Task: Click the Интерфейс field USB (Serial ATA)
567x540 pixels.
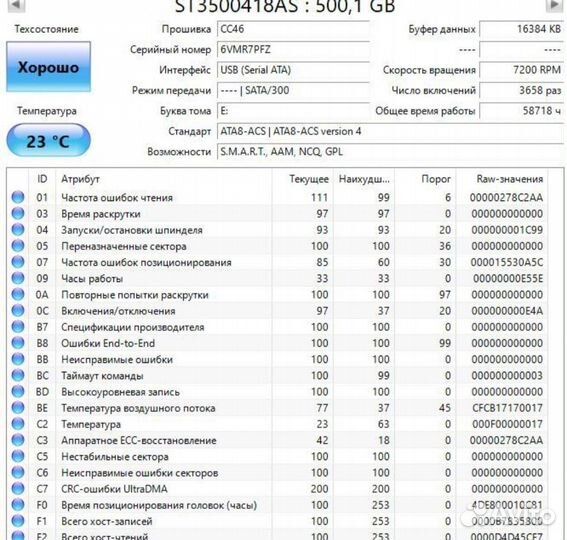Action: click(293, 70)
